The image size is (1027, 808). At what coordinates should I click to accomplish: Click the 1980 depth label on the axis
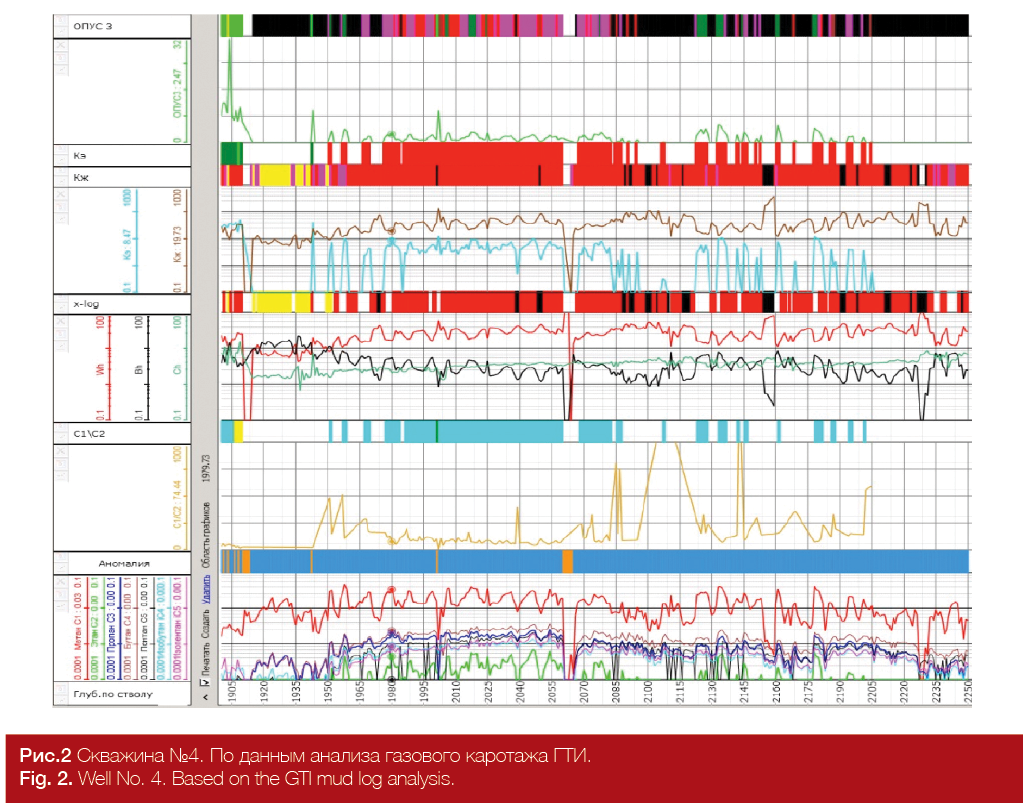[x=392, y=691]
